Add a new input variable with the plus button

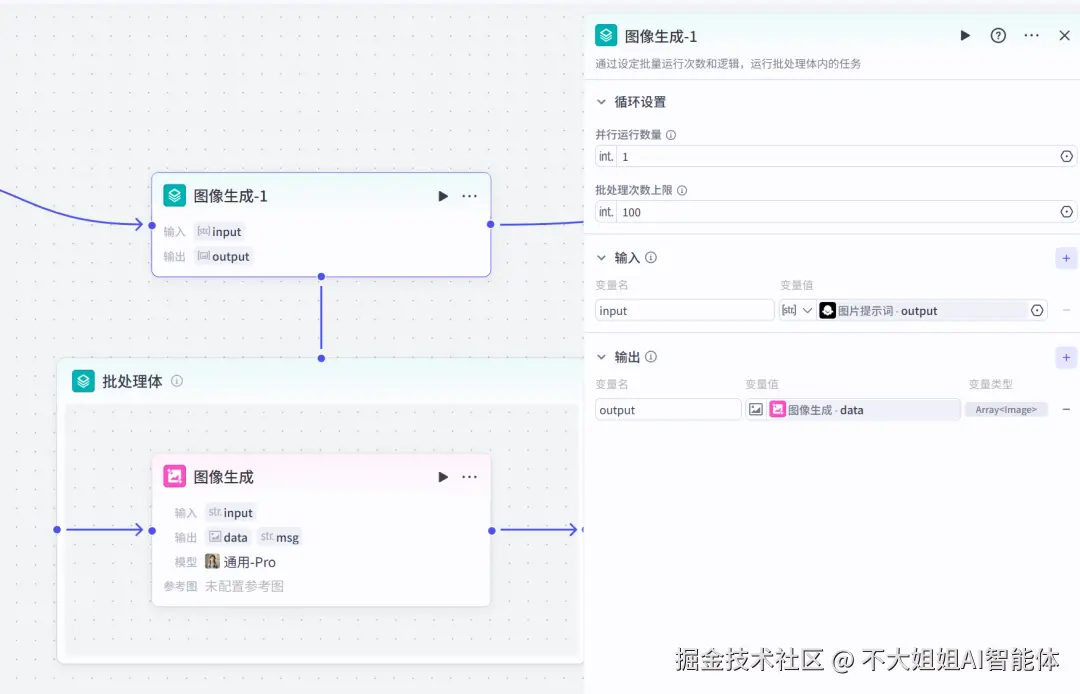coord(1065,258)
